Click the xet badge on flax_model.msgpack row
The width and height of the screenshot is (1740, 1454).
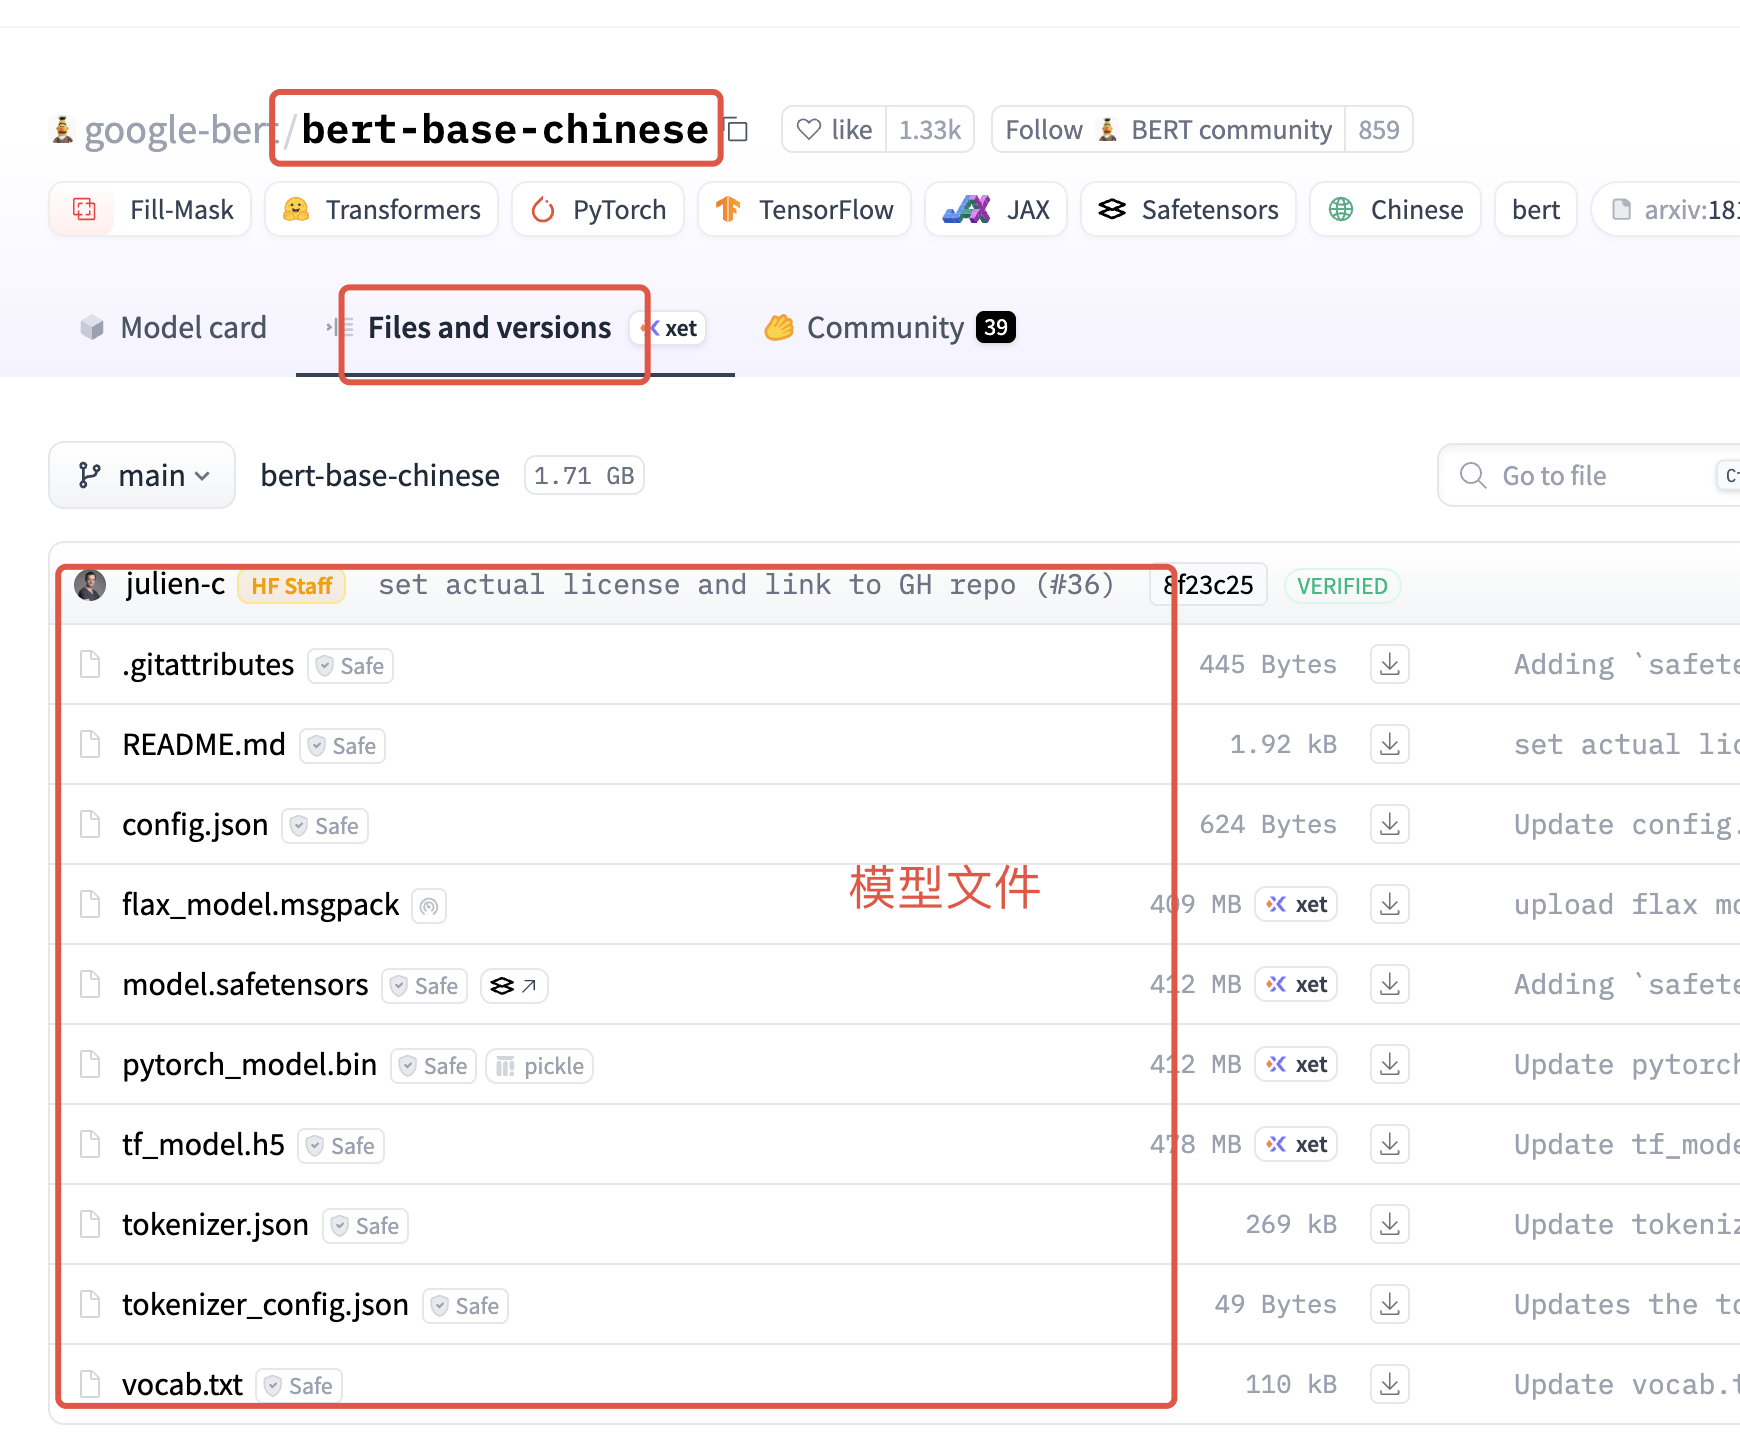click(x=1296, y=905)
